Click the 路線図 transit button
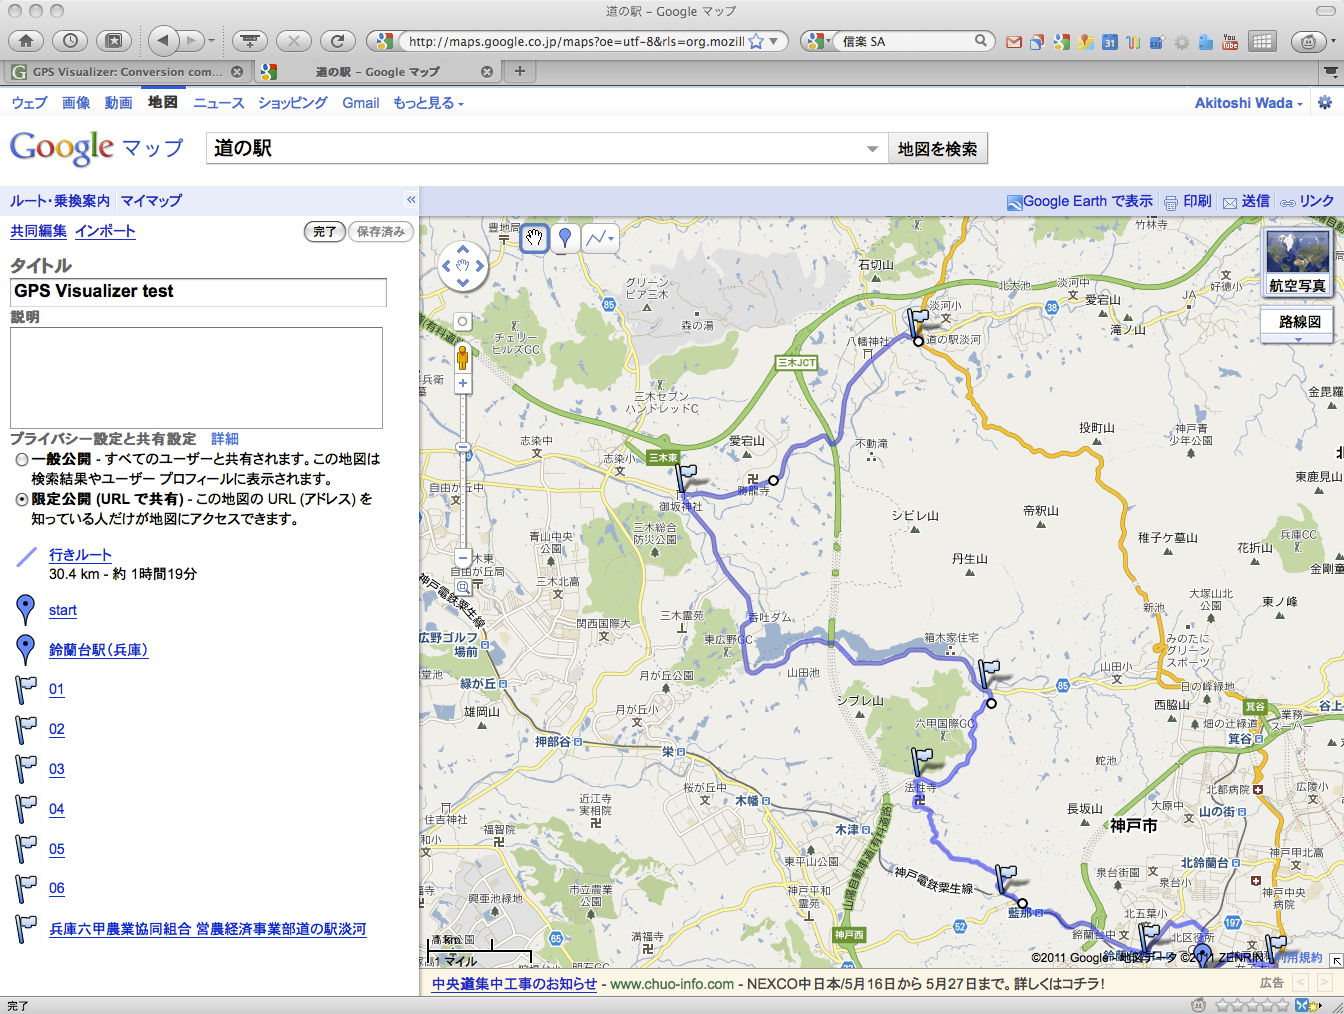 click(1299, 322)
